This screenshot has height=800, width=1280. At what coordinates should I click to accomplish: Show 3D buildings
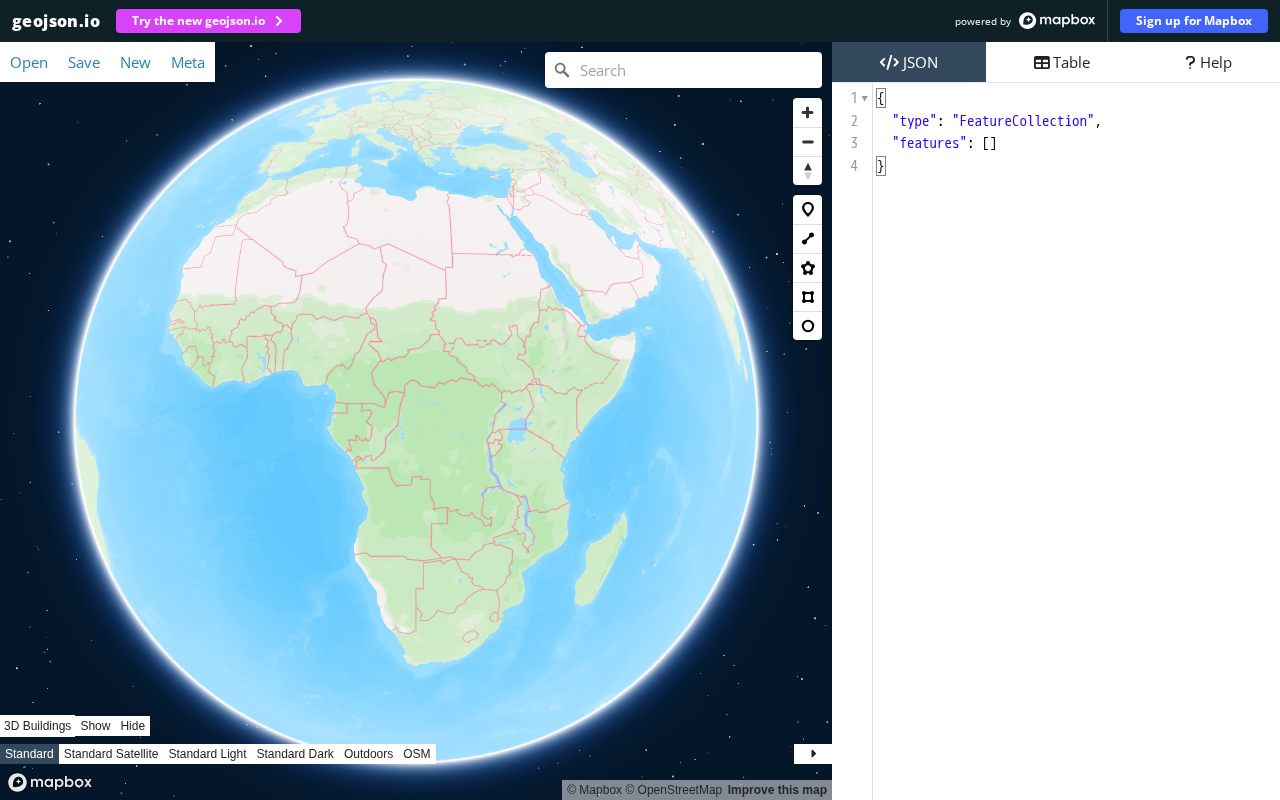pos(95,726)
